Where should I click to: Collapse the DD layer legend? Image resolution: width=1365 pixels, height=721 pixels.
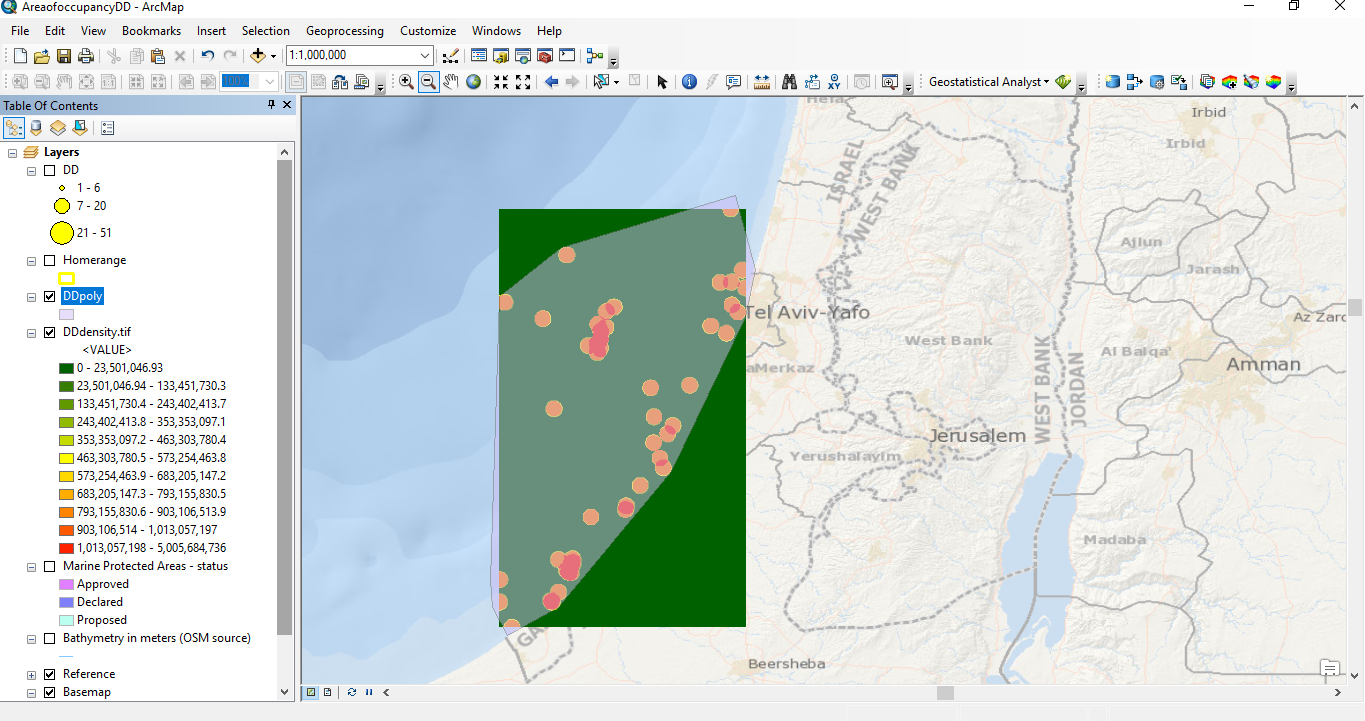(x=32, y=170)
